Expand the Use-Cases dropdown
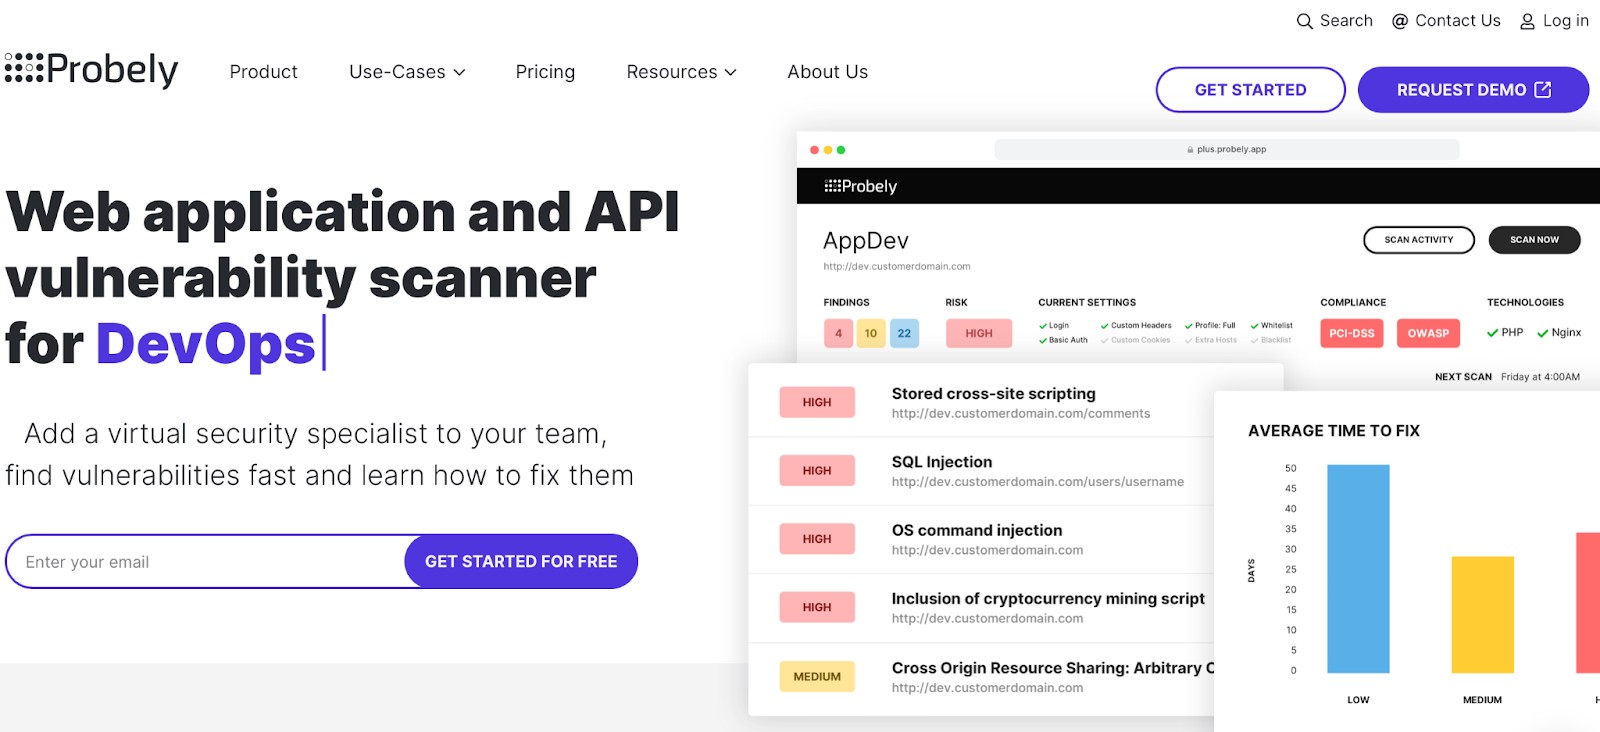 click(407, 72)
